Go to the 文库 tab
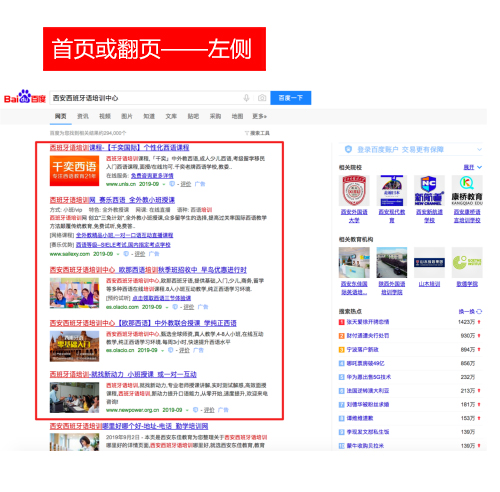 [171, 116]
